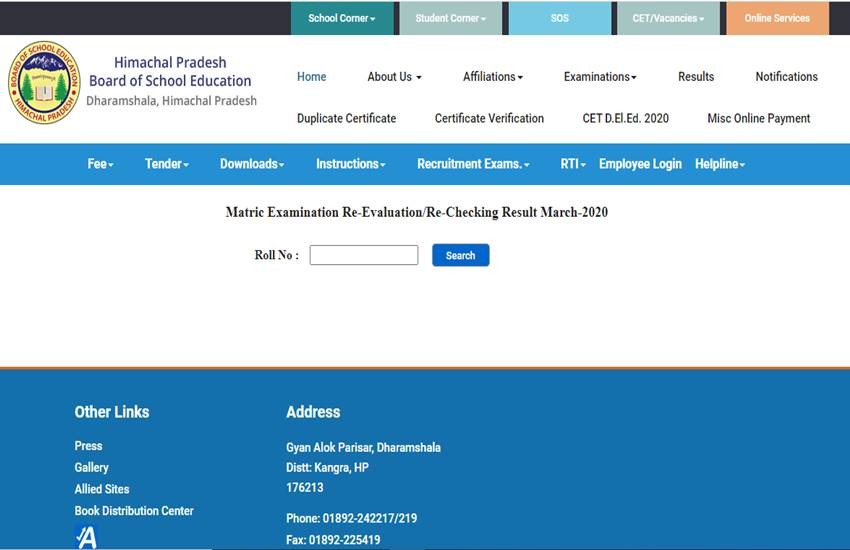This screenshot has height=550, width=850.
Task: Open the Examinations menu
Action: click(600, 77)
